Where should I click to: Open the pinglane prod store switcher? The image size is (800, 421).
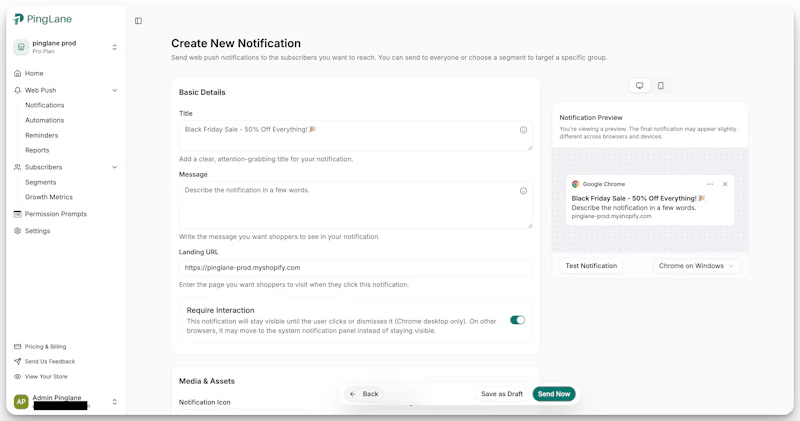tap(65, 47)
